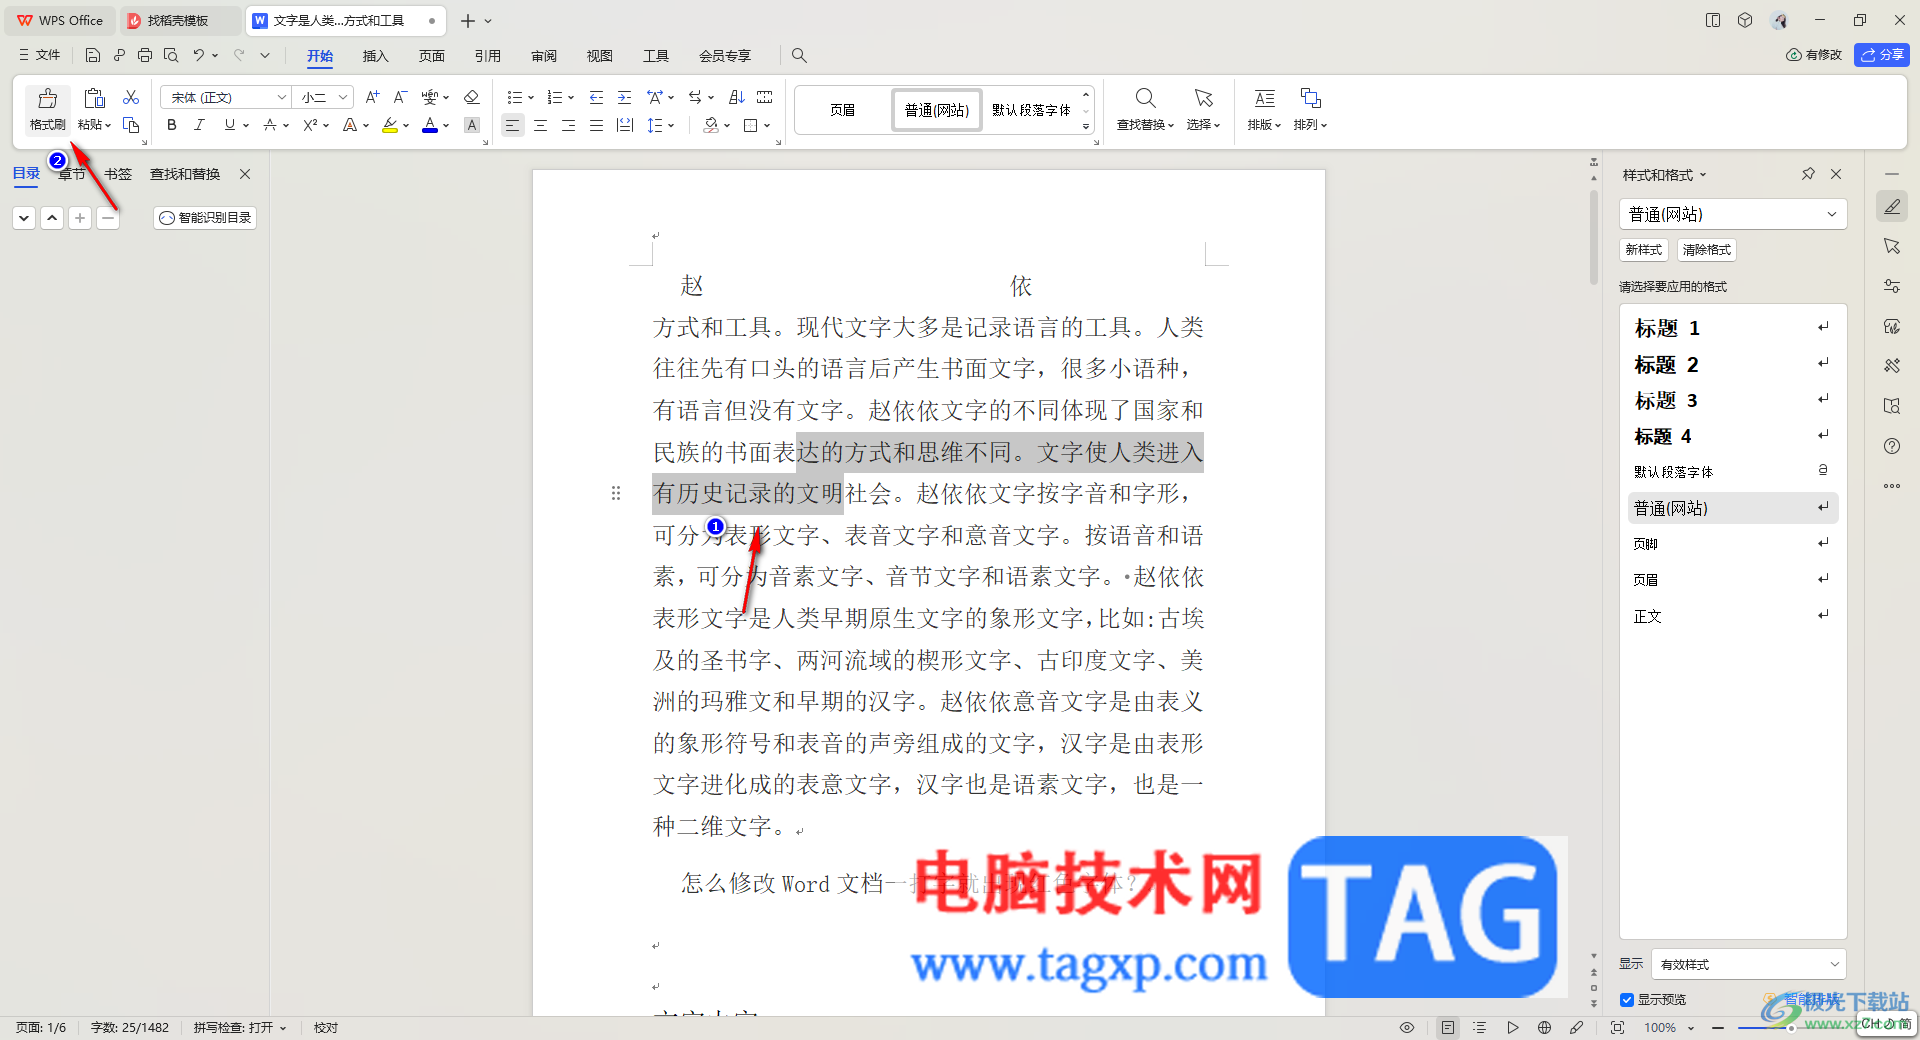1920x1040 pixels.
Task: Click the 智能识别目录 button
Action: [x=205, y=217]
